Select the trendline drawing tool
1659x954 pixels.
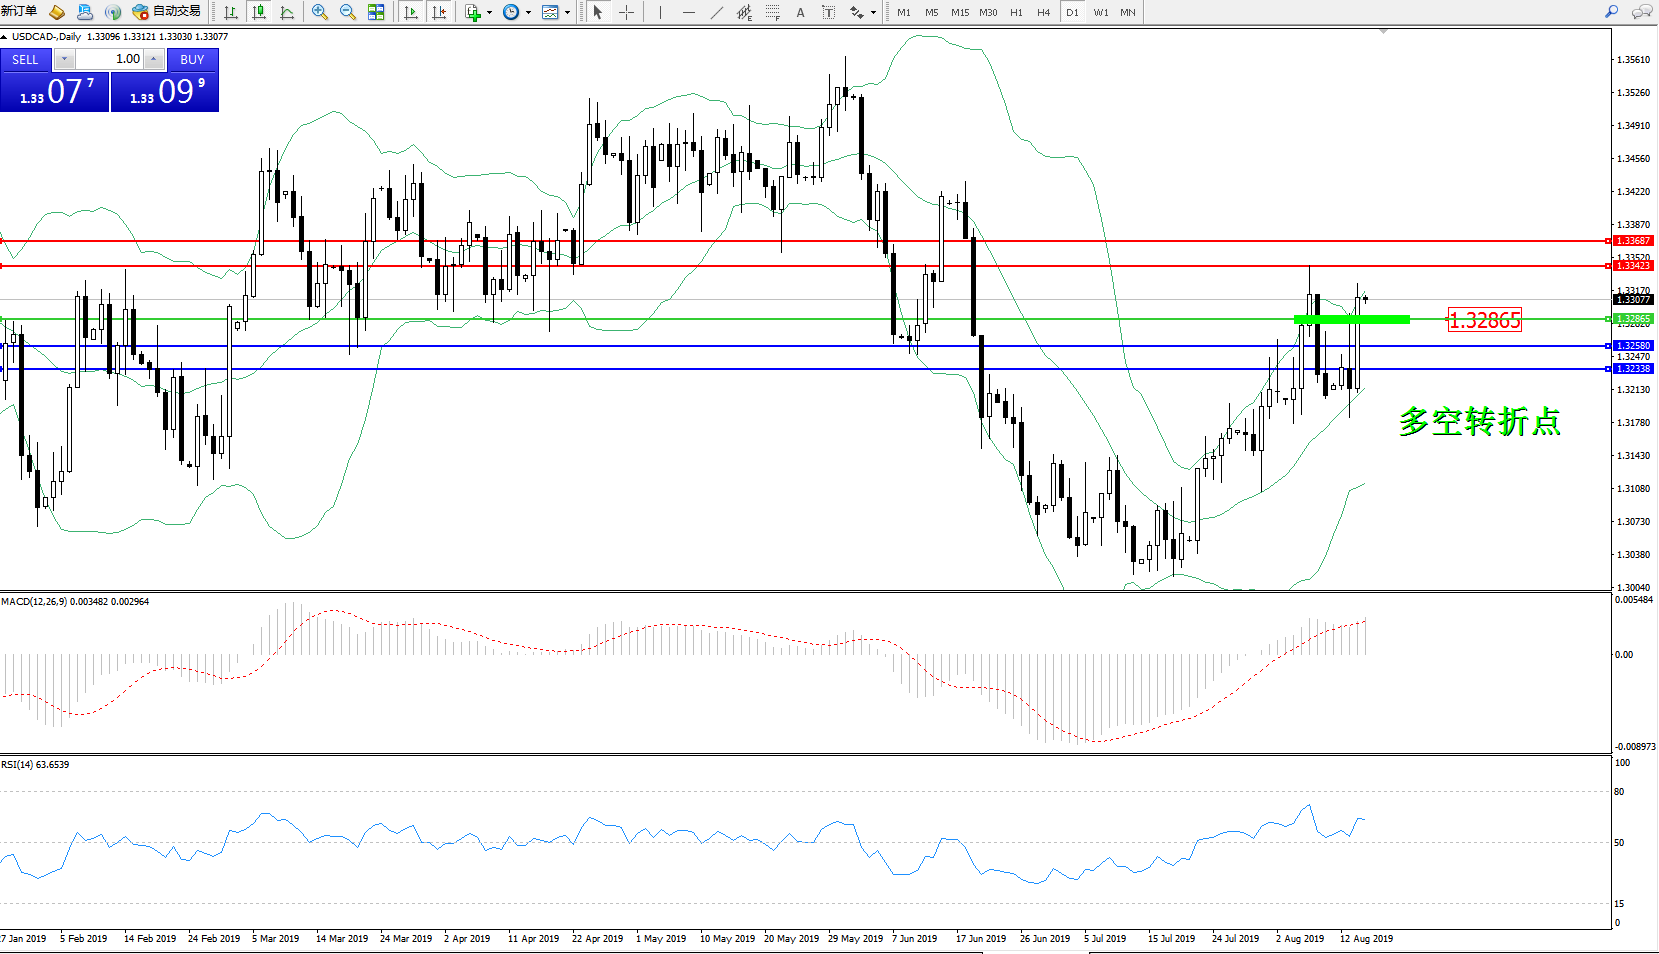pyautogui.click(x=717, y=12)
